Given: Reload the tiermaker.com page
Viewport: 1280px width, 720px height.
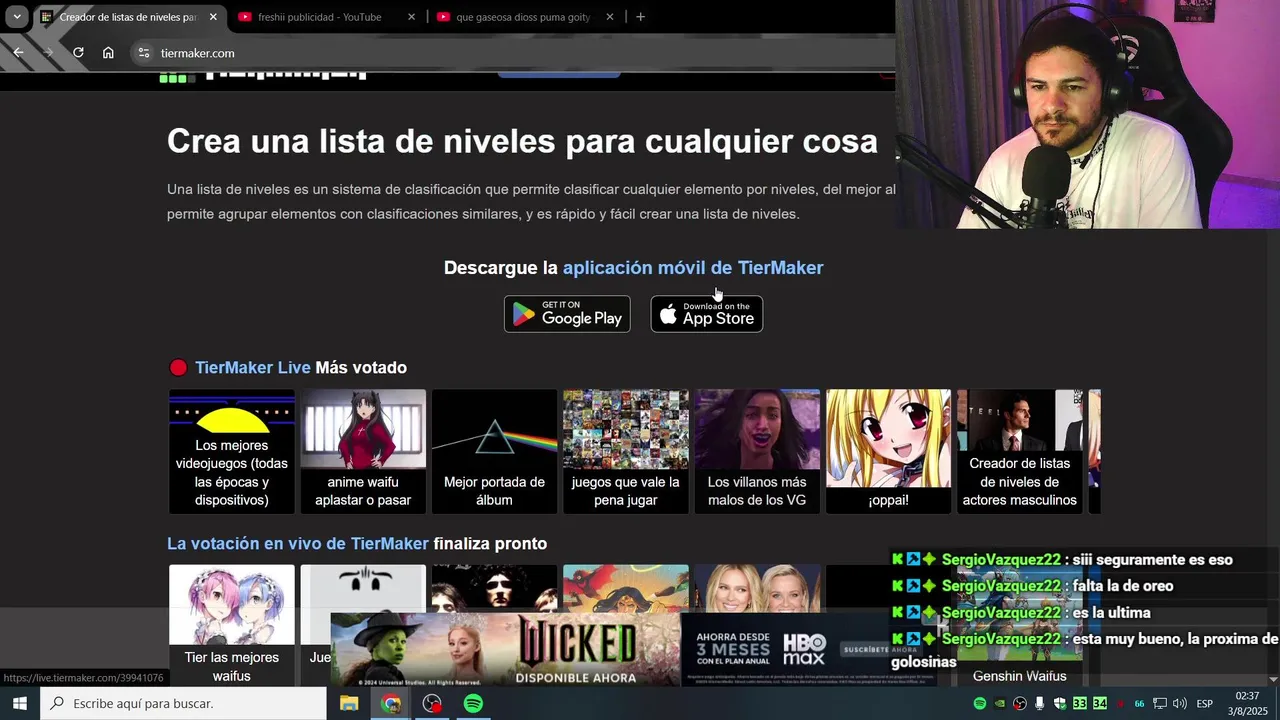Looking at the screenshot, I should click(78, 53).
